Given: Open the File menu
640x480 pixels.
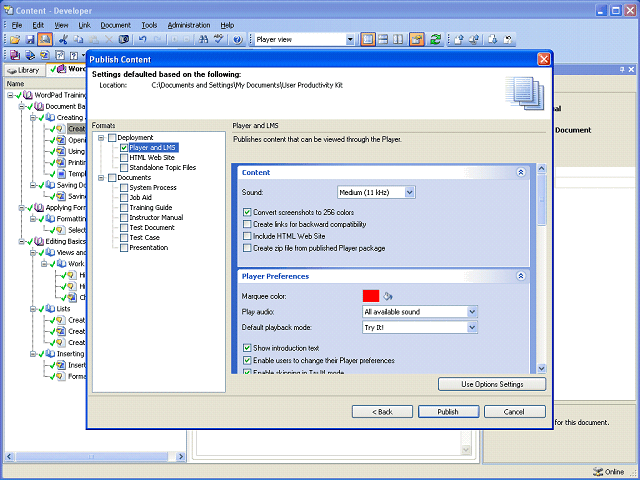Looking at the screenshot, I should tap(17, 25).
